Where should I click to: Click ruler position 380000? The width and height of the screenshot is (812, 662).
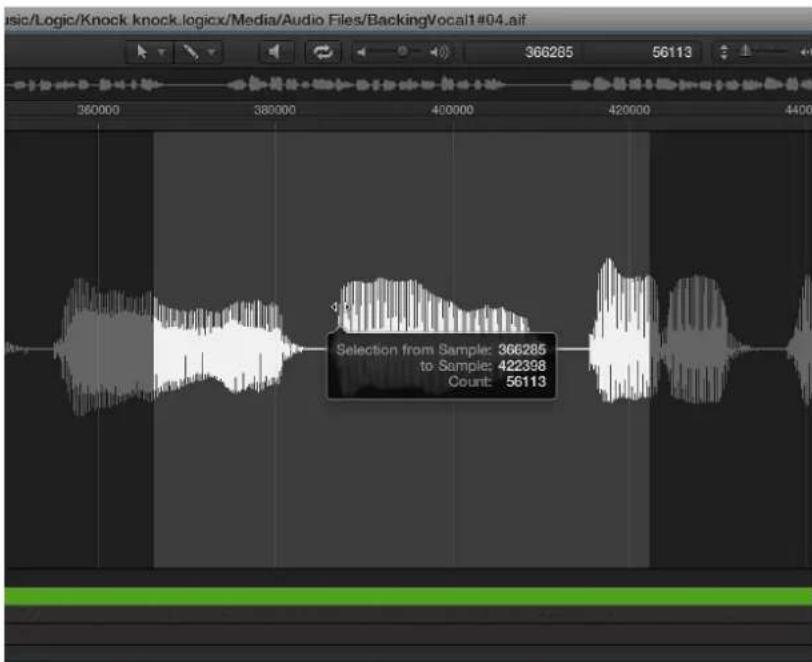click(274, 110)
